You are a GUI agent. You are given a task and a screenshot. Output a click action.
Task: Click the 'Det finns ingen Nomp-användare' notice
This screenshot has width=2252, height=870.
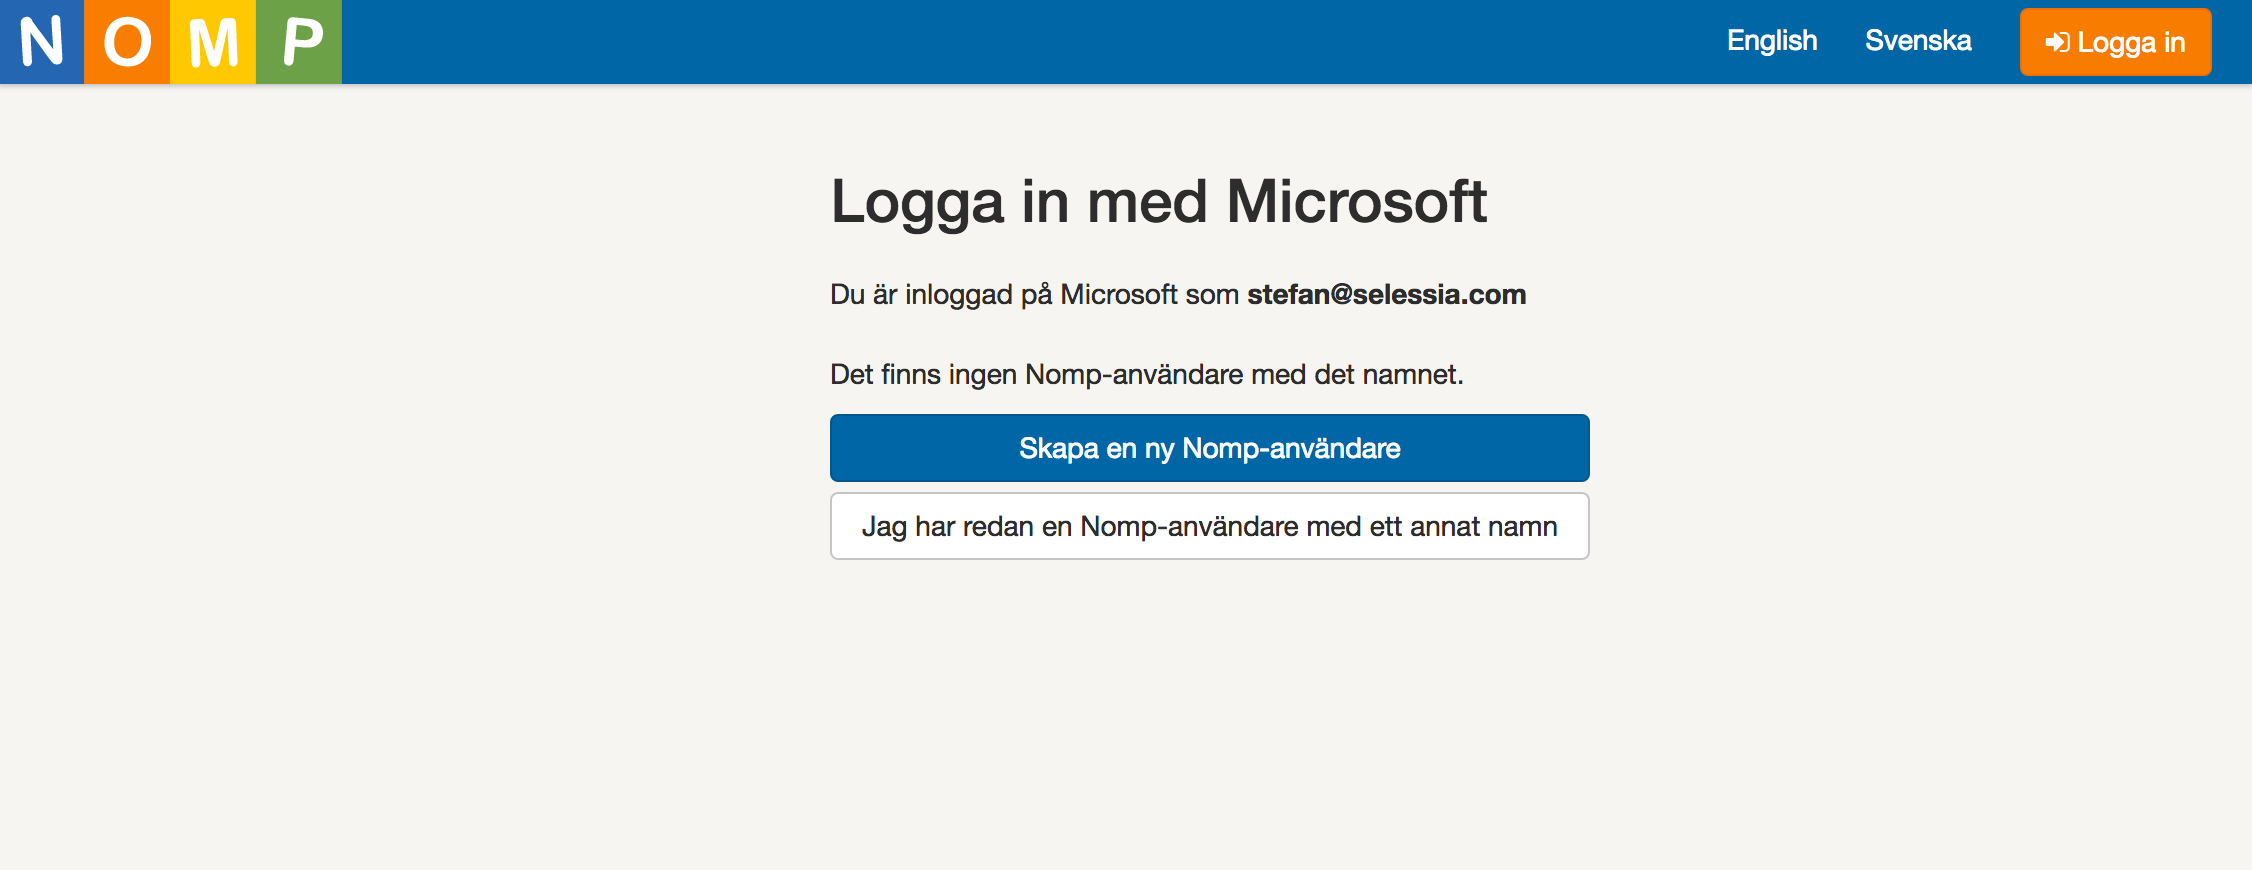tap(1146, 374)
